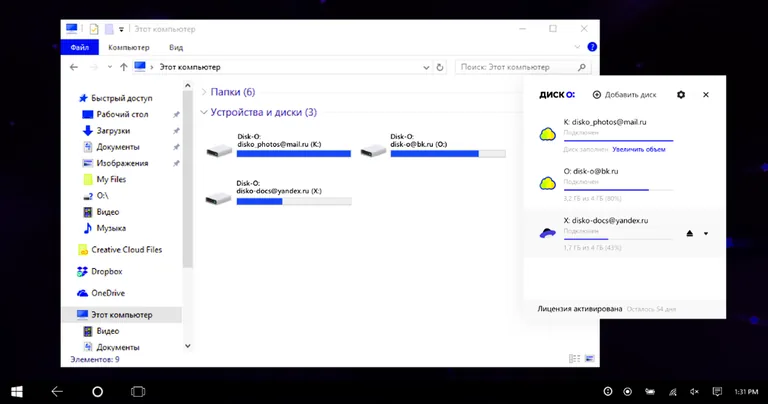768x404 pixels.
Task: Open Creative Cloud Files folder
Action: 126,250
